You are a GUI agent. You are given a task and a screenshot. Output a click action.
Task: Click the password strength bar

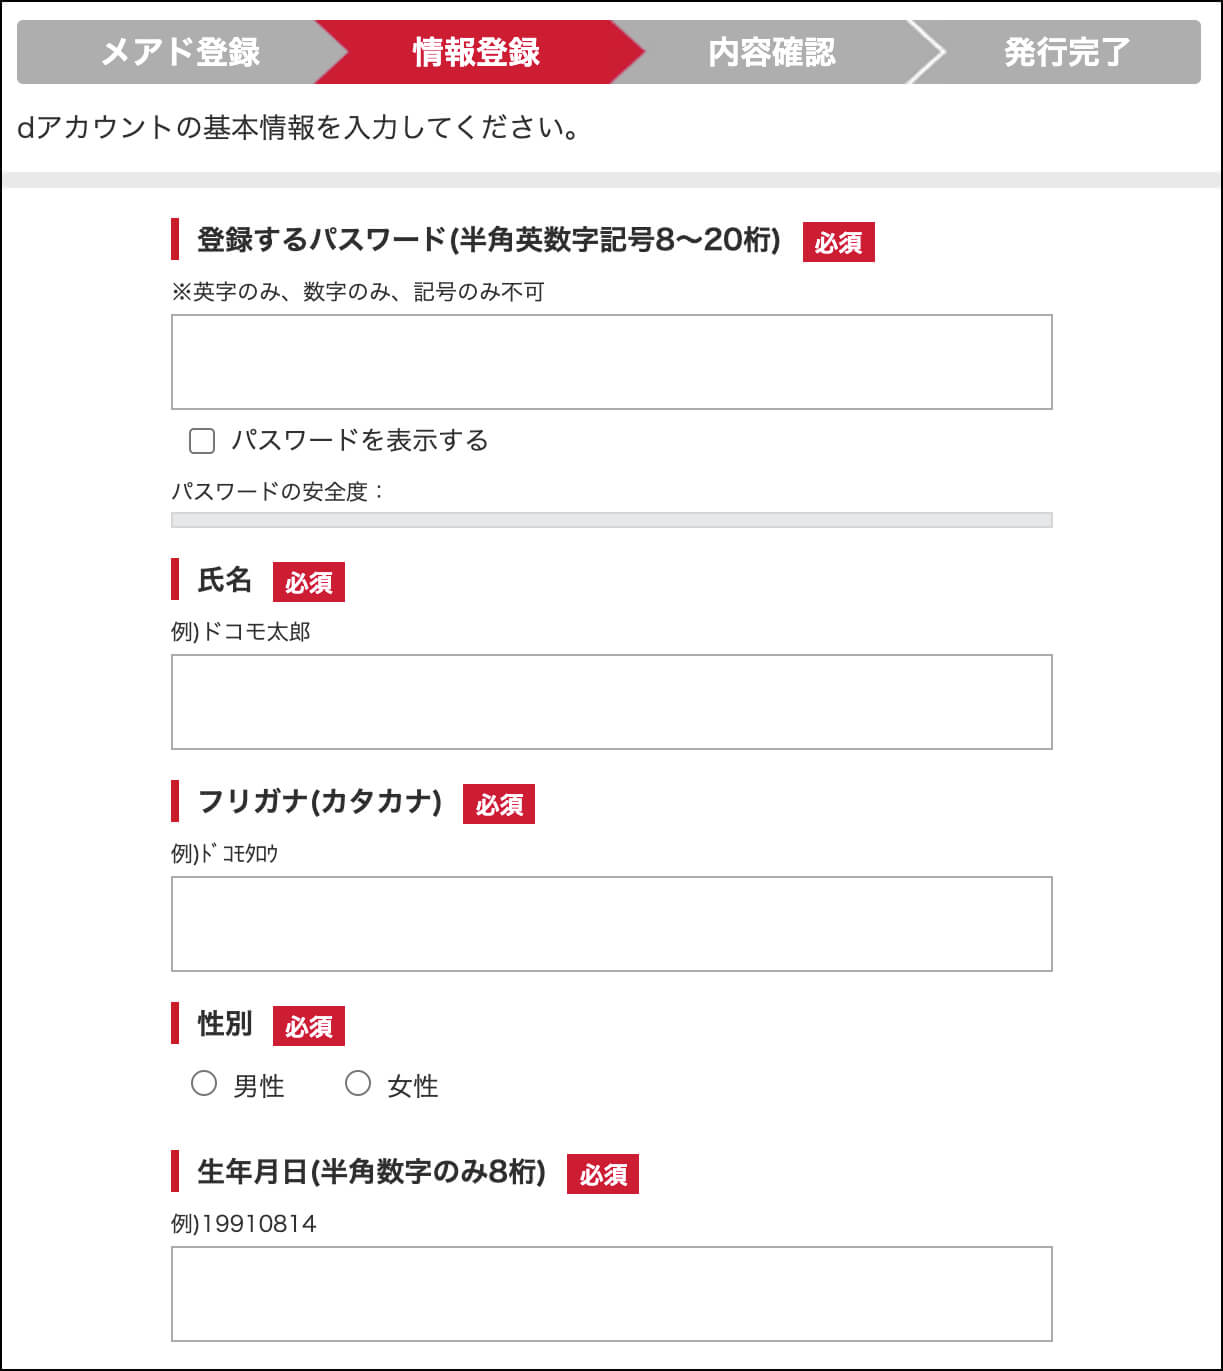point(612,520)
